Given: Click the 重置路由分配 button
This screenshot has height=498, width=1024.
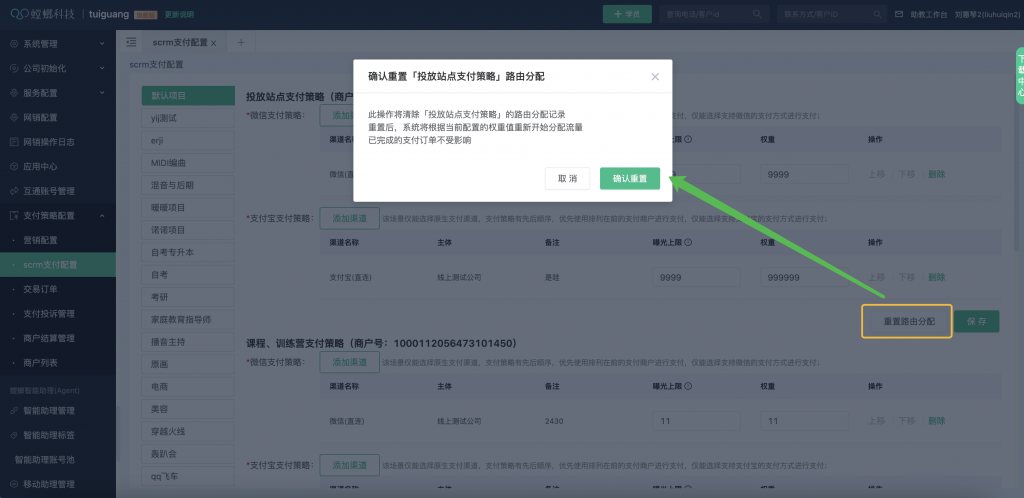Looking at the screenshot, I should tap(908, 322).
